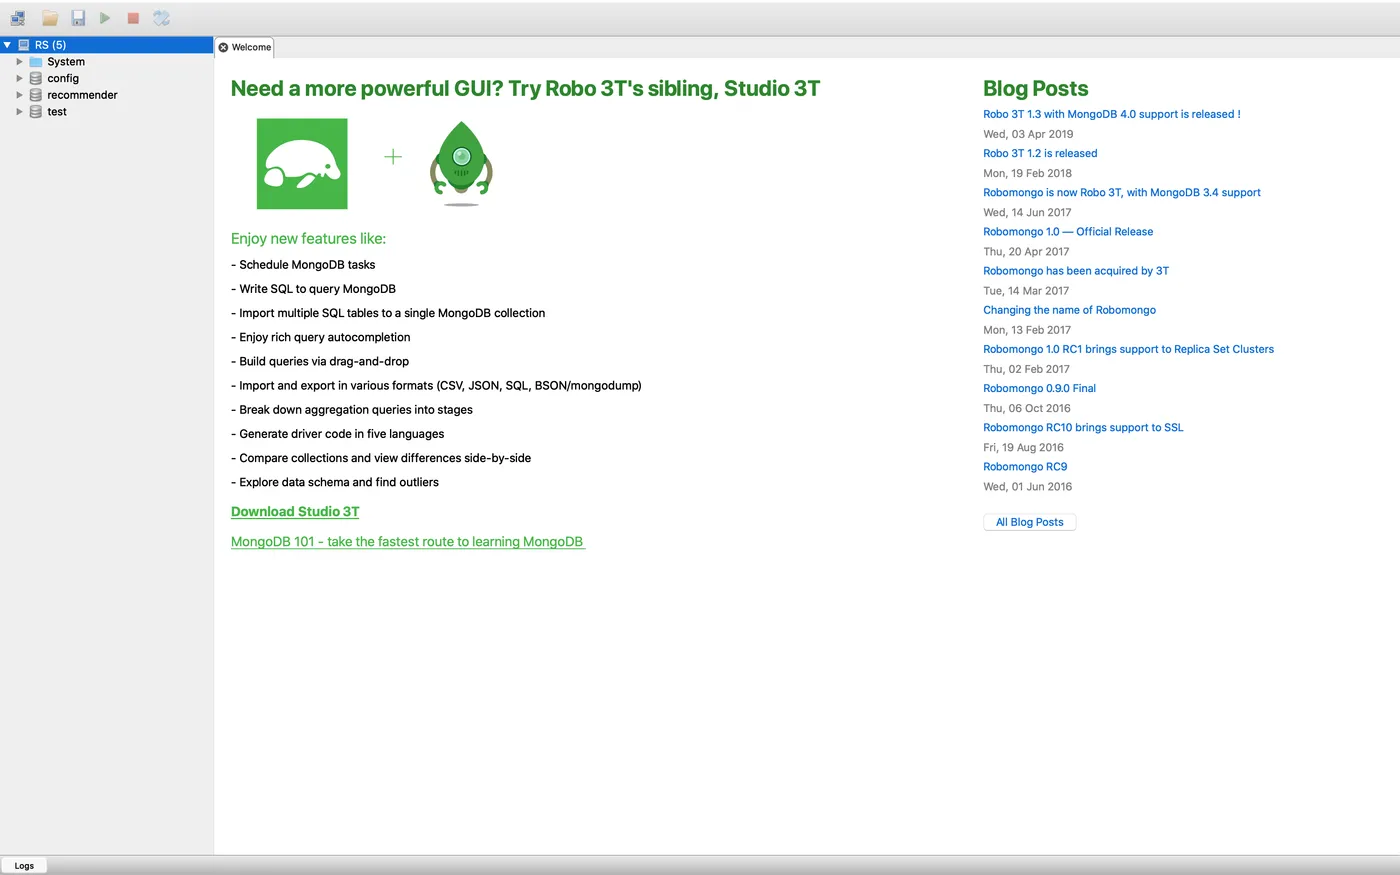This screenshot has height=875, width=1400.
Task: Click the date 'Wed, 14 Jun 2017'
Action: 1027,212
